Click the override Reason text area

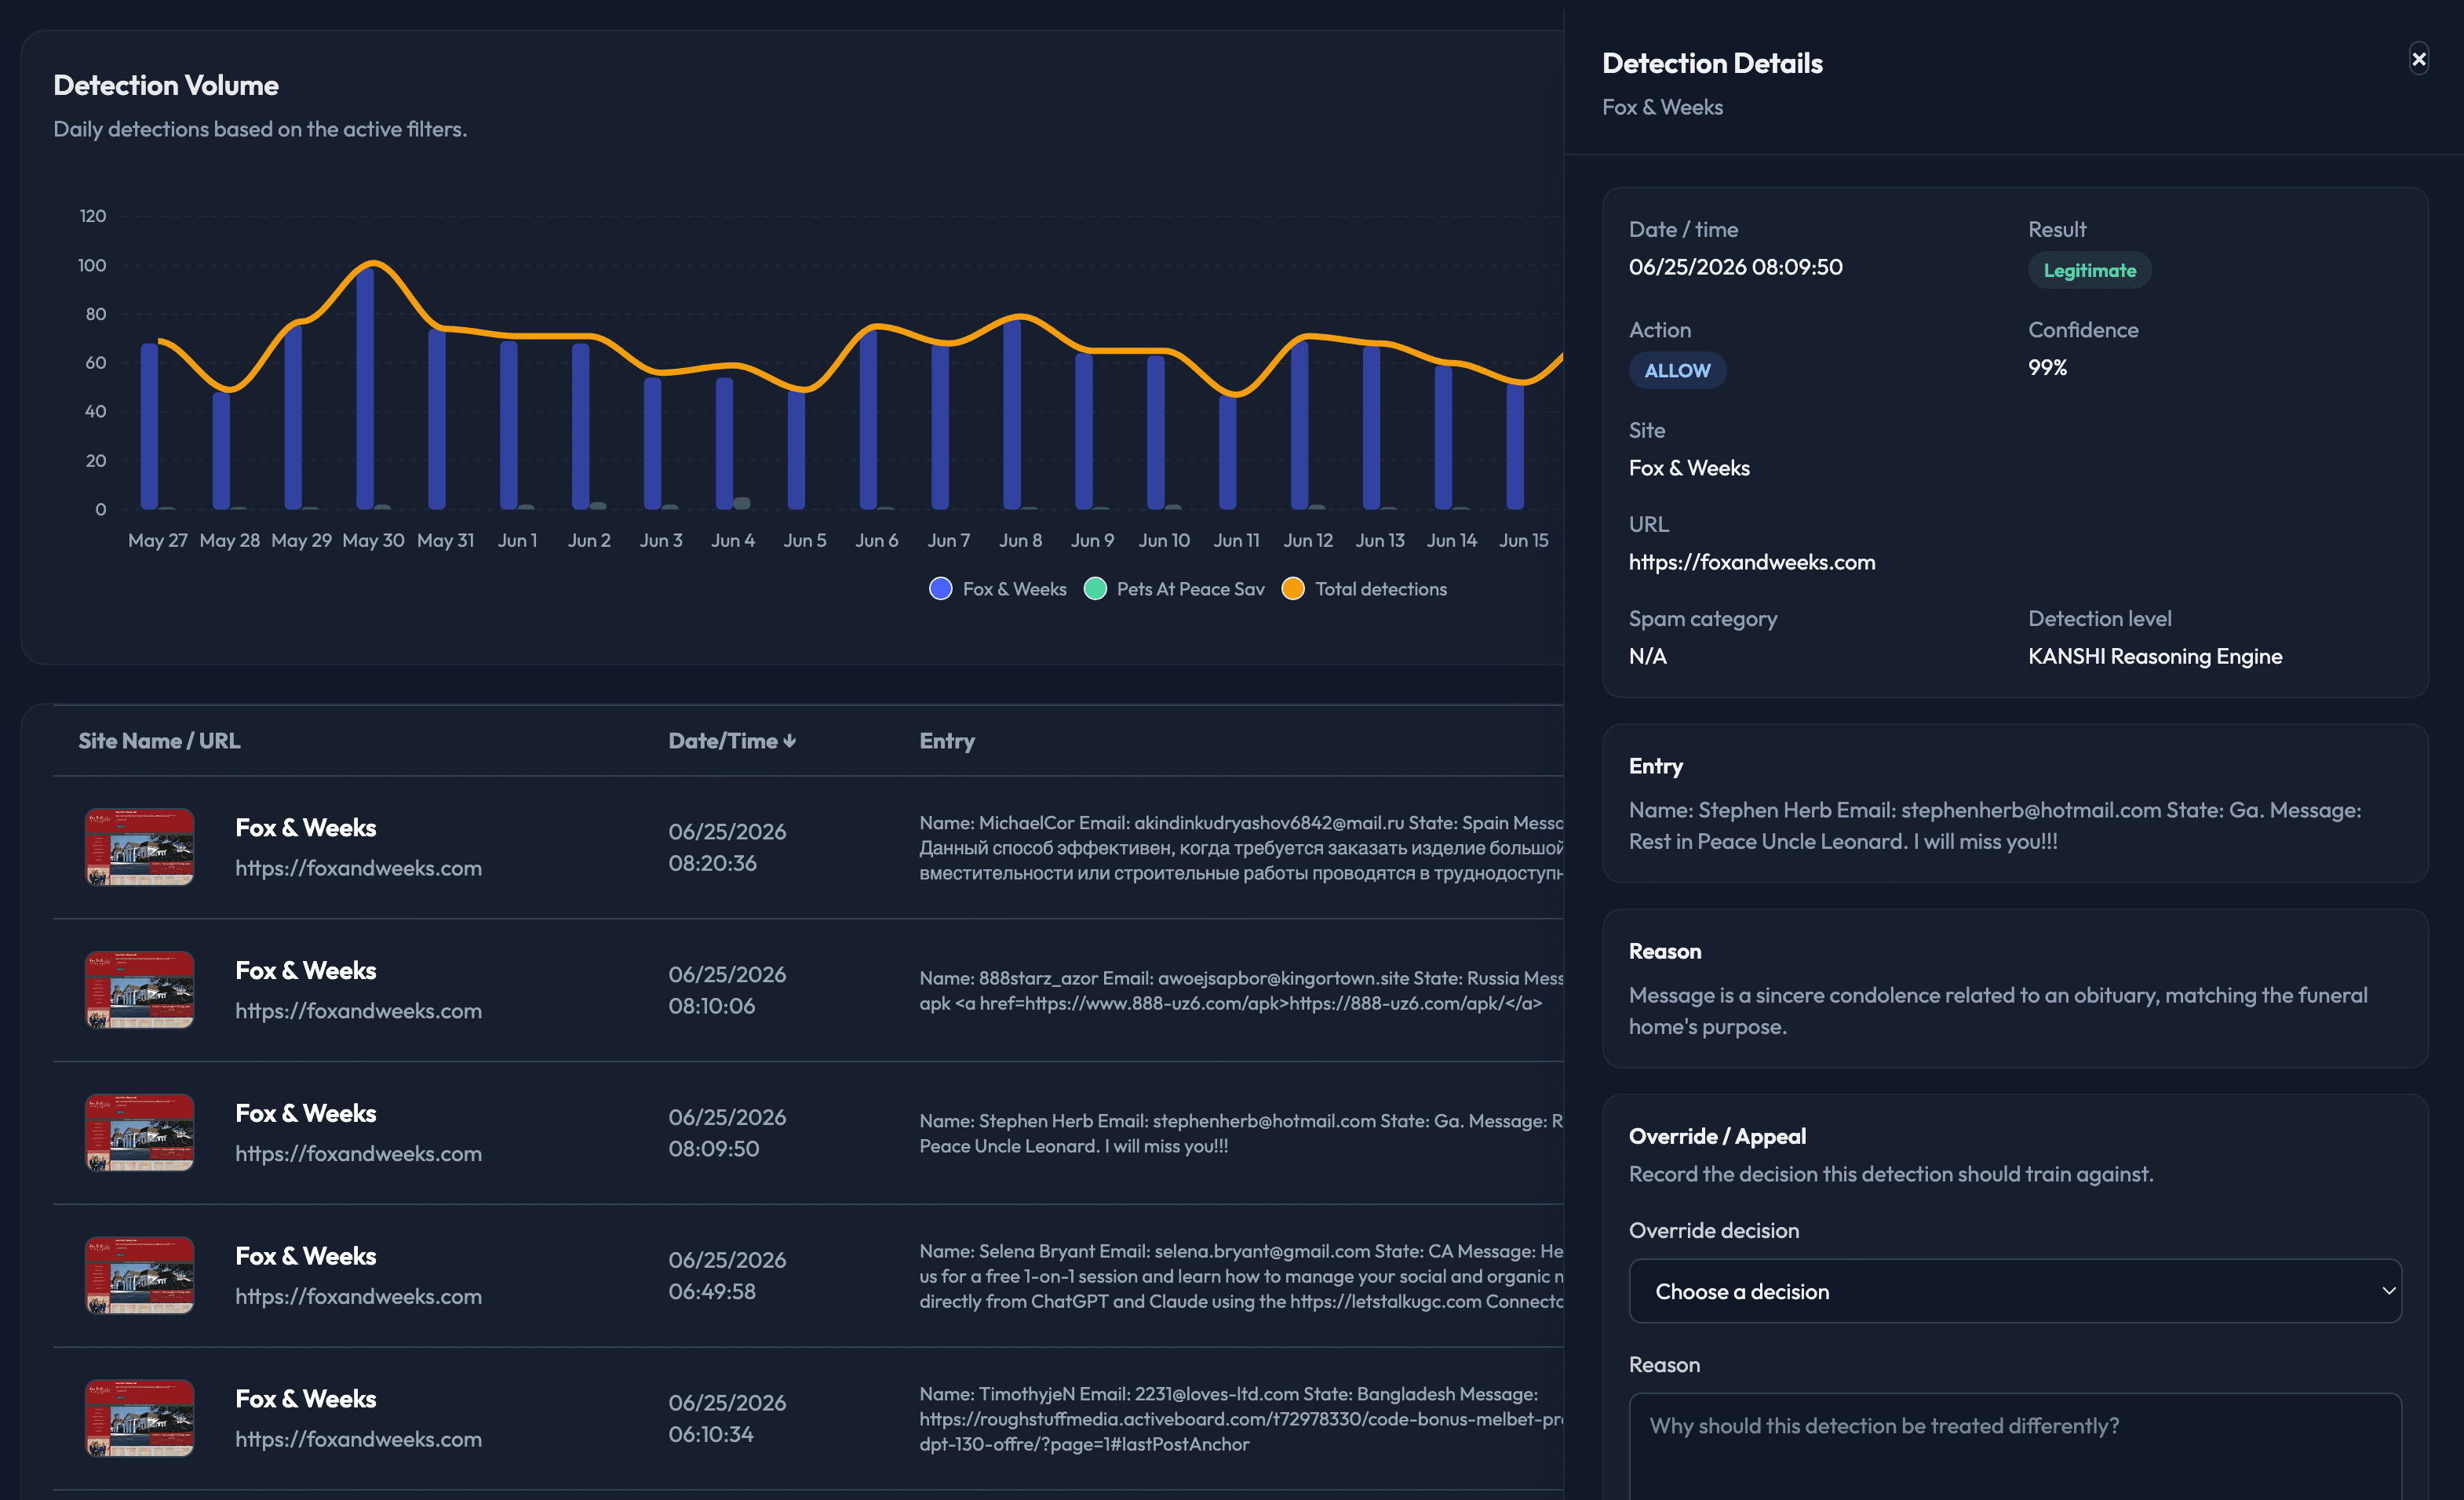click(2014, 1446)
